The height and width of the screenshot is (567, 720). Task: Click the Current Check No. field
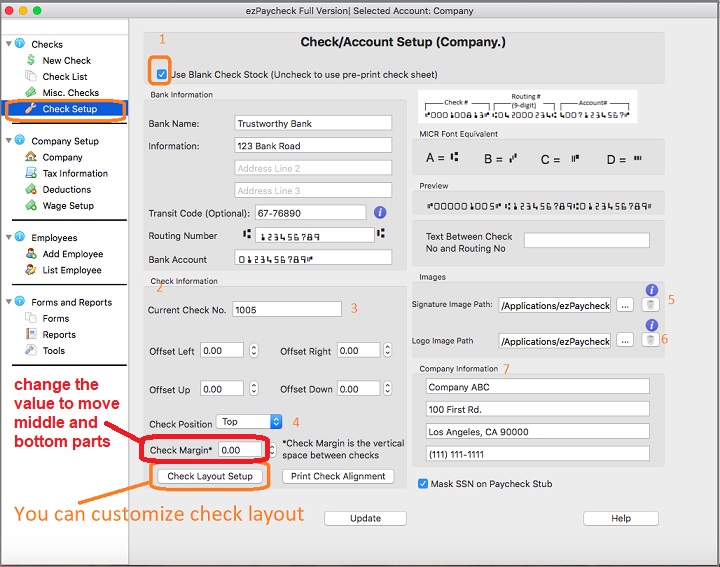(x=287, y=309)
